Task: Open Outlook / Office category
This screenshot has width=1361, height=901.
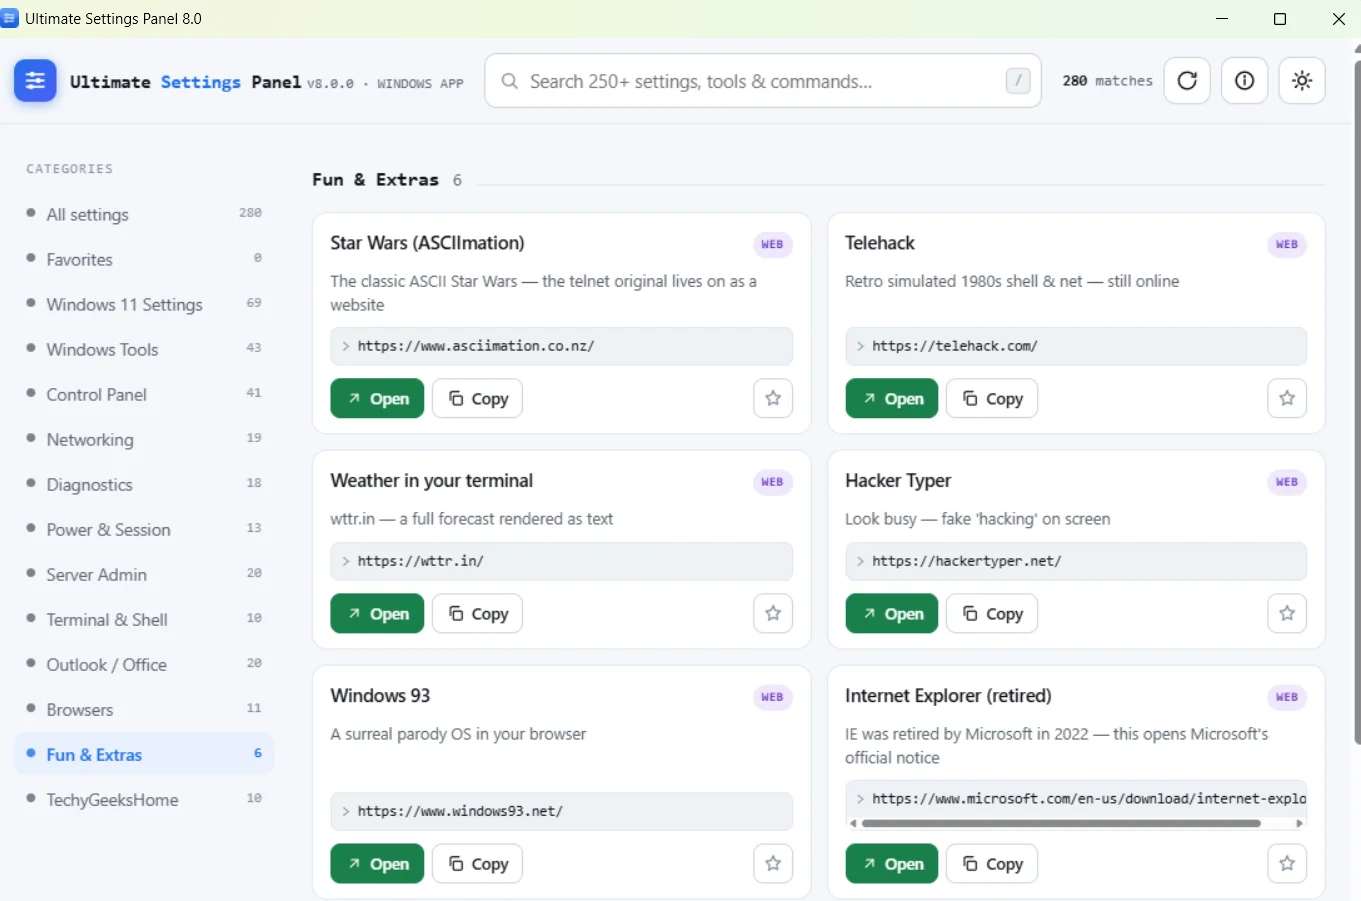Action: [x=144, y=664]
